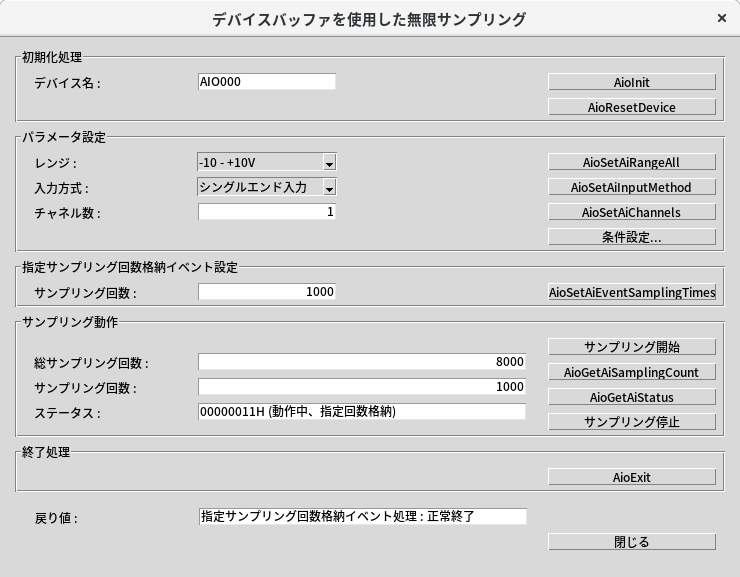The width and height of the screenshot is (740, 577).
Task: Focus the チャネル数 input field
Action: click(x=266, y=212)
